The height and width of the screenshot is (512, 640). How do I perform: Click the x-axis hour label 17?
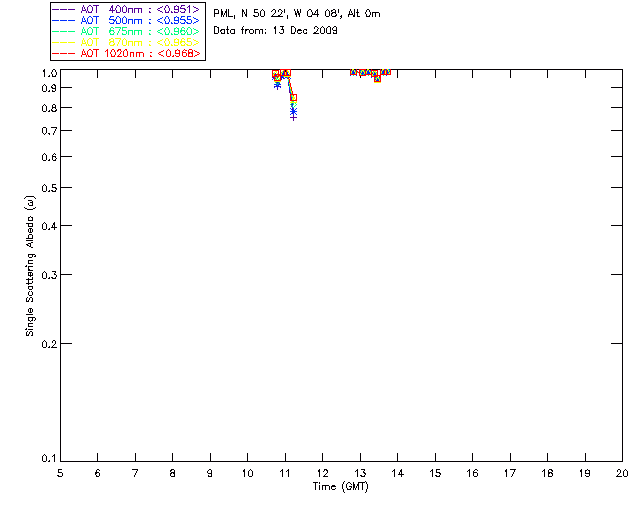pos(510,473)
